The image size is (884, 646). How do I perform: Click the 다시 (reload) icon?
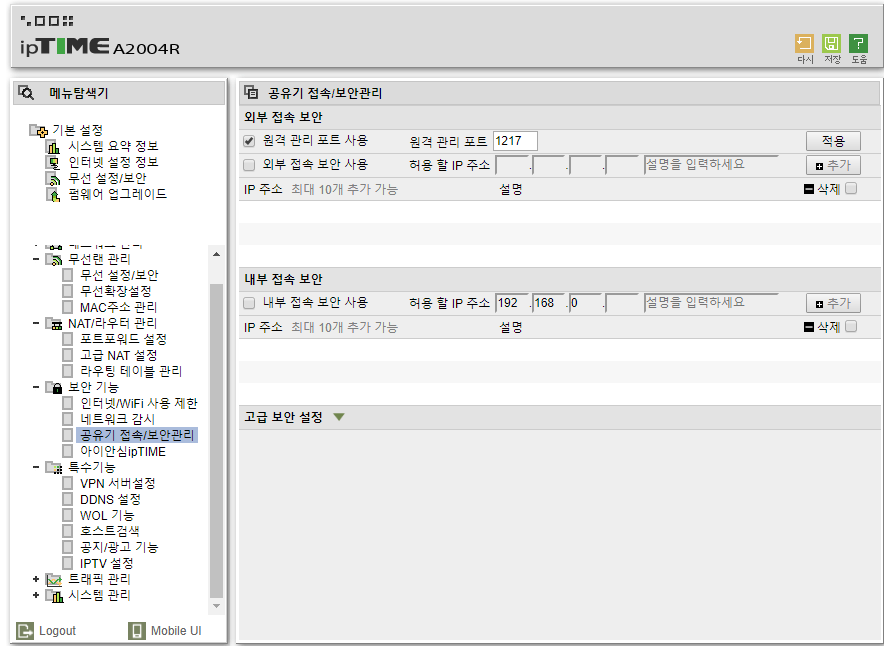(x=805, y=43)
